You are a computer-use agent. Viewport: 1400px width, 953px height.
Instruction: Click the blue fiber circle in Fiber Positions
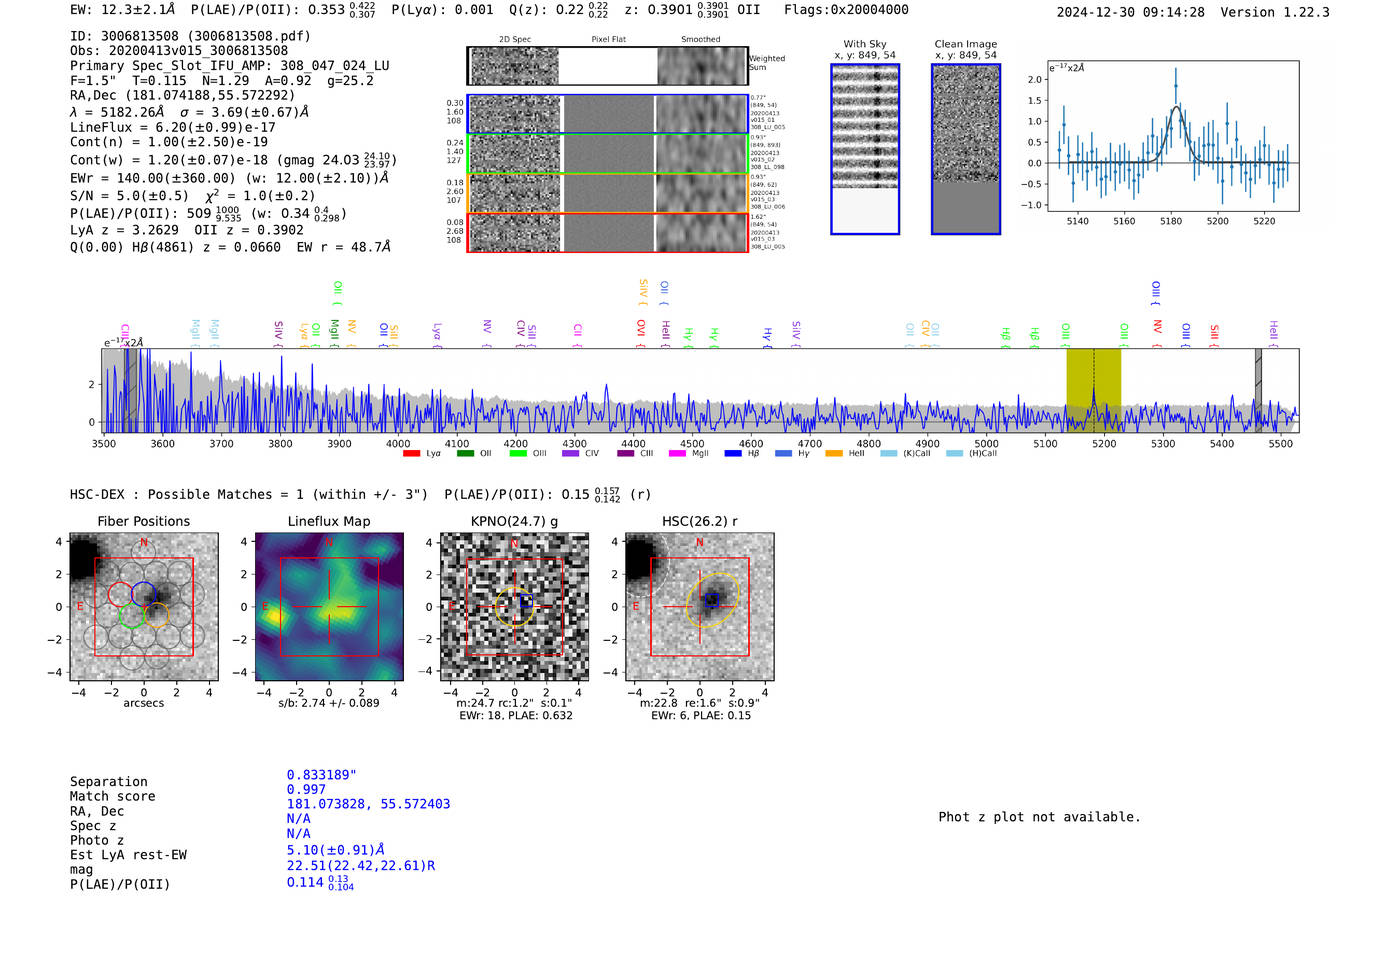tap(144, 594)
